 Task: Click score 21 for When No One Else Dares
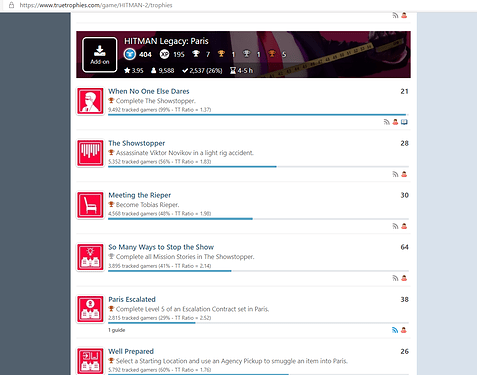[404, 91]
